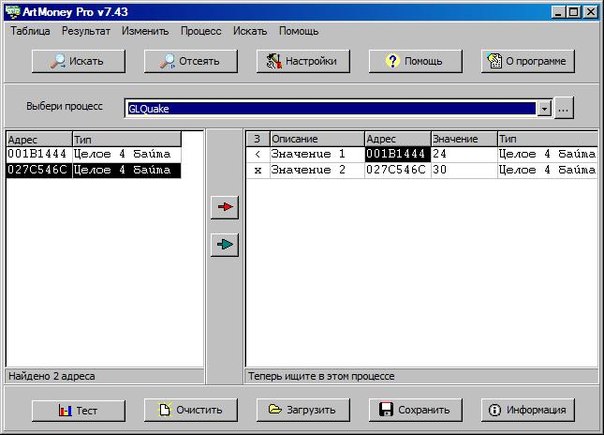604x435 pixels.
Task: Click the Значение column header
Action: (x=464, y=139)
